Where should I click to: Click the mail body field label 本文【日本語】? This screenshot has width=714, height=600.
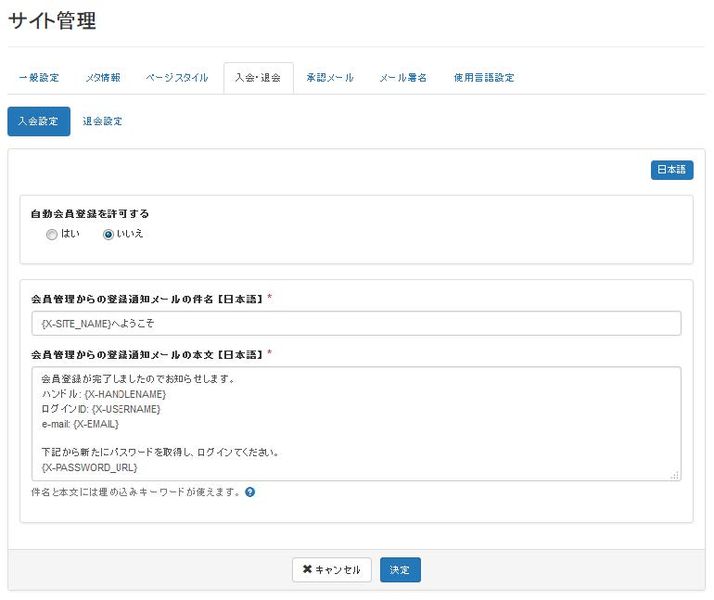pyautogui.click(x=147, y=355)
